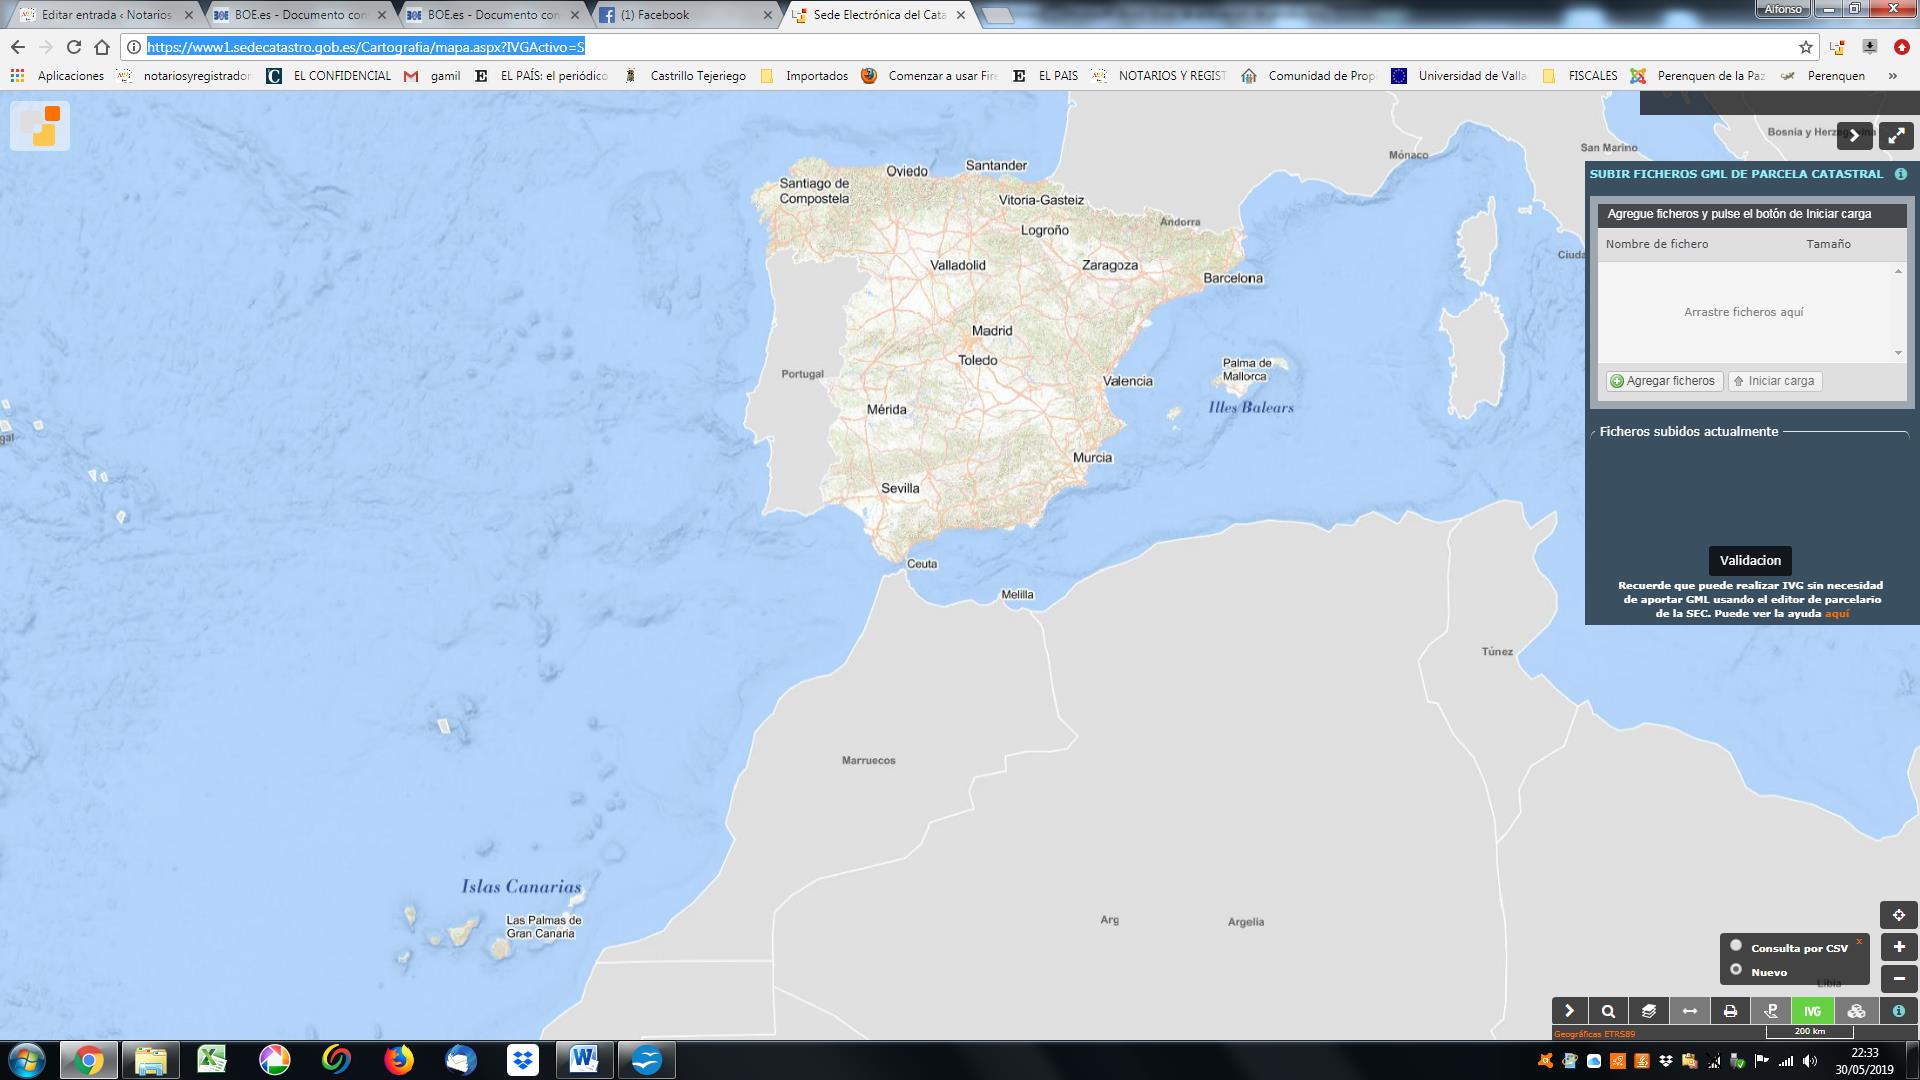This screenshot has width=1920, height=1080.
Task: Click the 3D cubes tool icon
Action: 1856,1011
